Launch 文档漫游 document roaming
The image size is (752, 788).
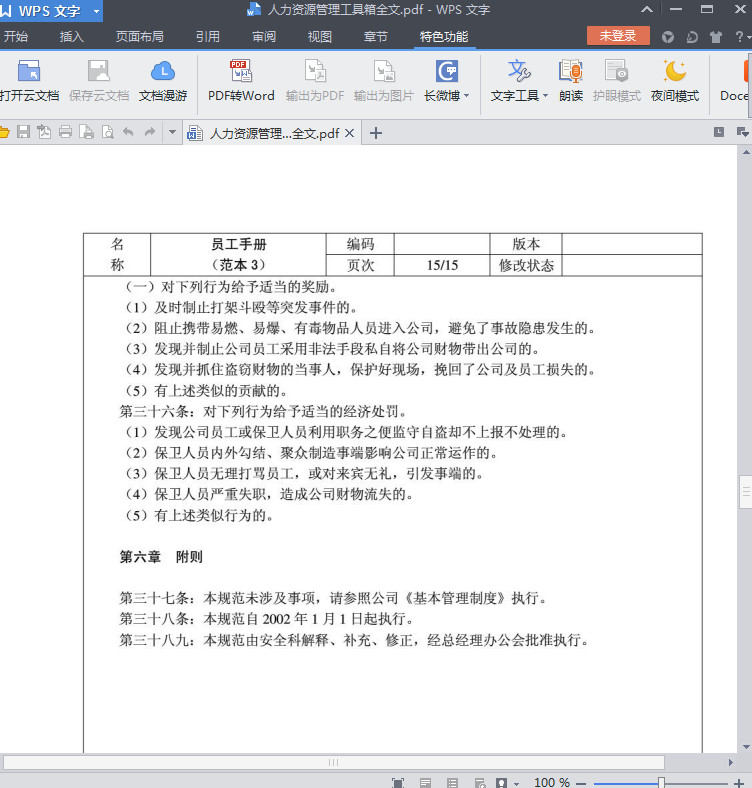tap(163, 80)
